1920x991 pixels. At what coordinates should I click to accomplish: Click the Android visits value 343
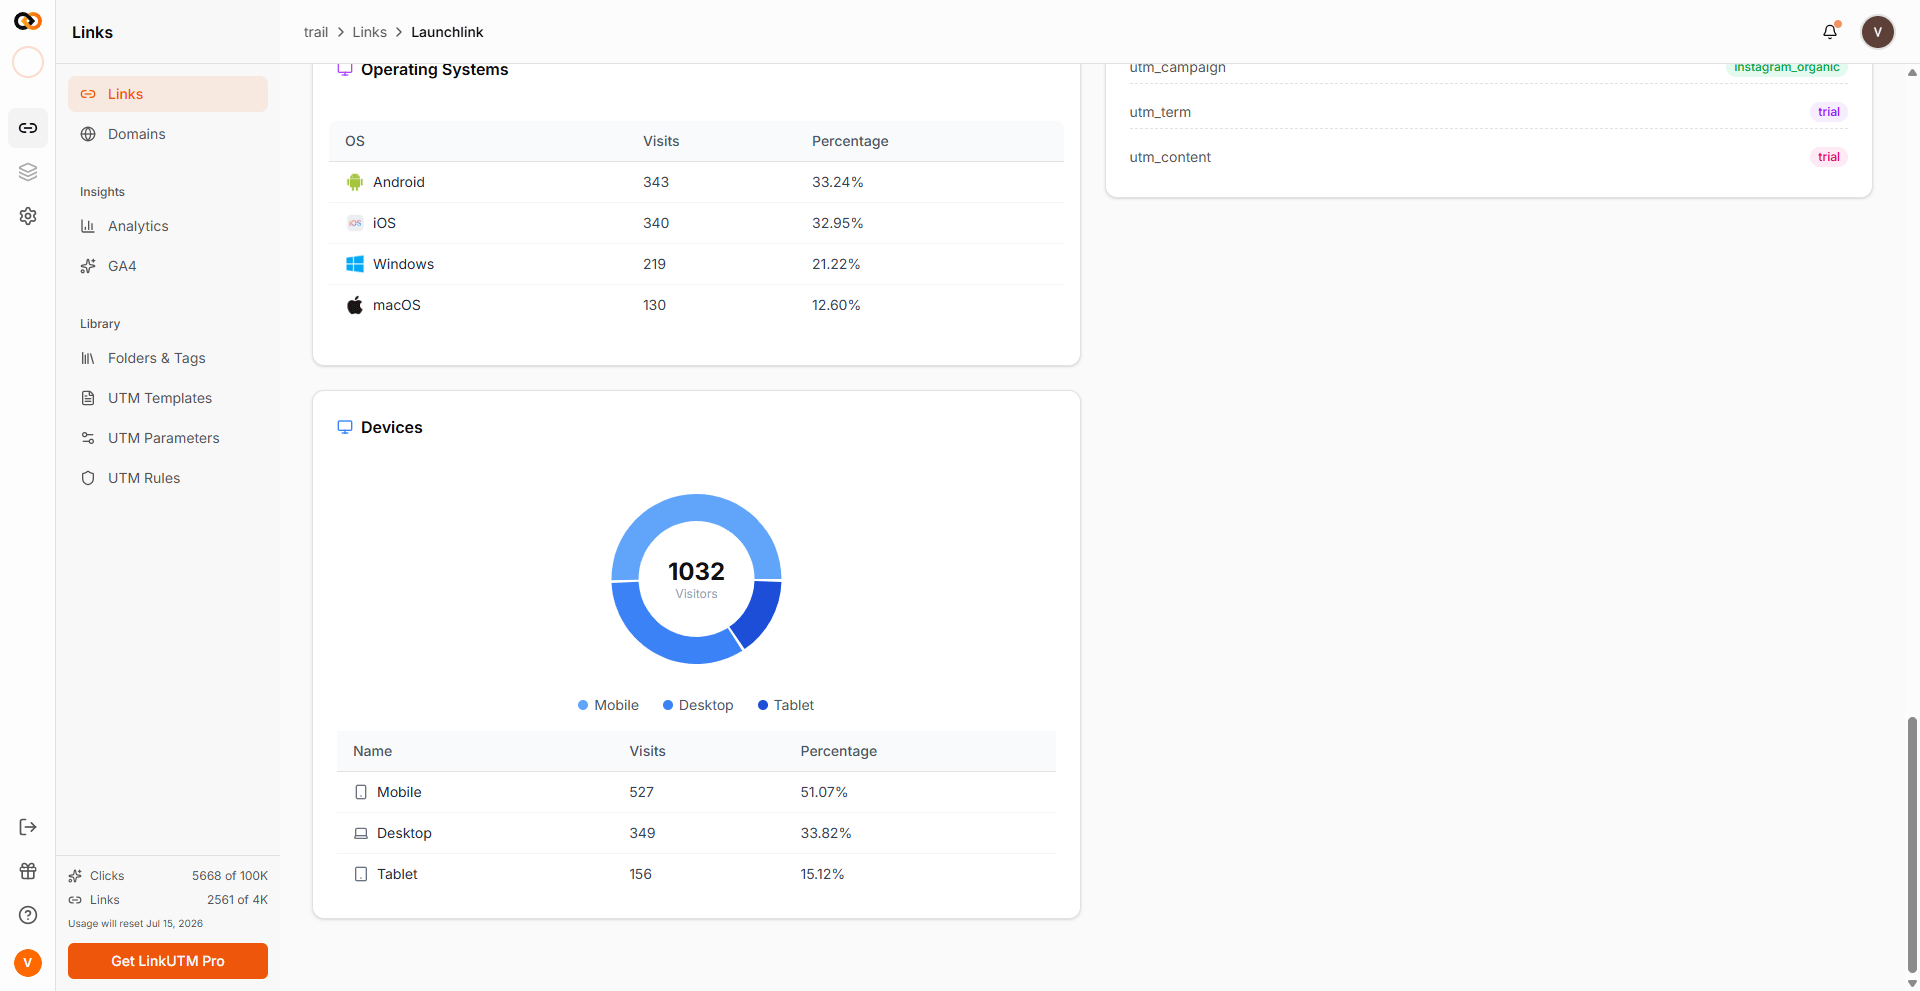tap(656, 182)
